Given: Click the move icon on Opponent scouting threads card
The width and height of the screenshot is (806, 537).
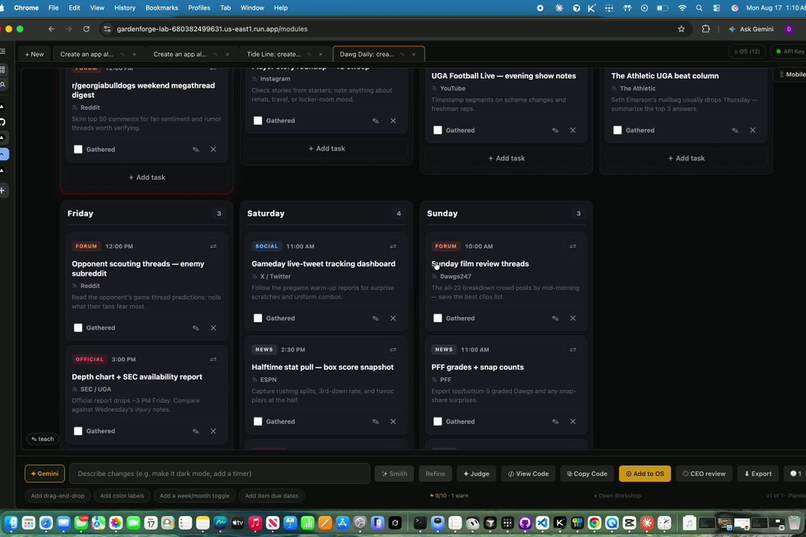Looking at the screenshot, I should [x=213, y=247].
